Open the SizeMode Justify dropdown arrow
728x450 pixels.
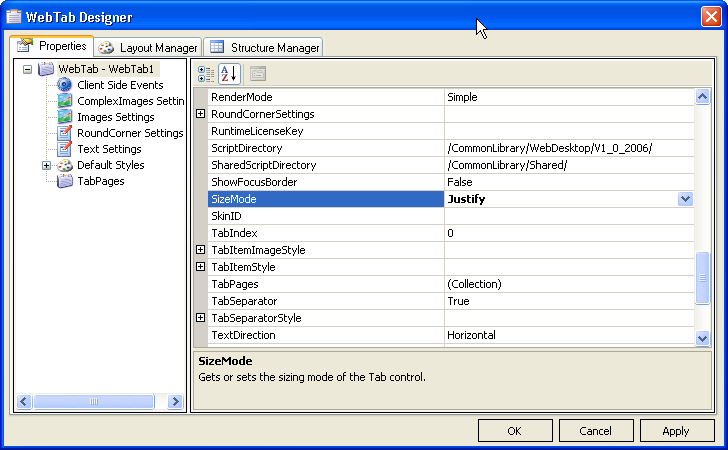(685, 199)
